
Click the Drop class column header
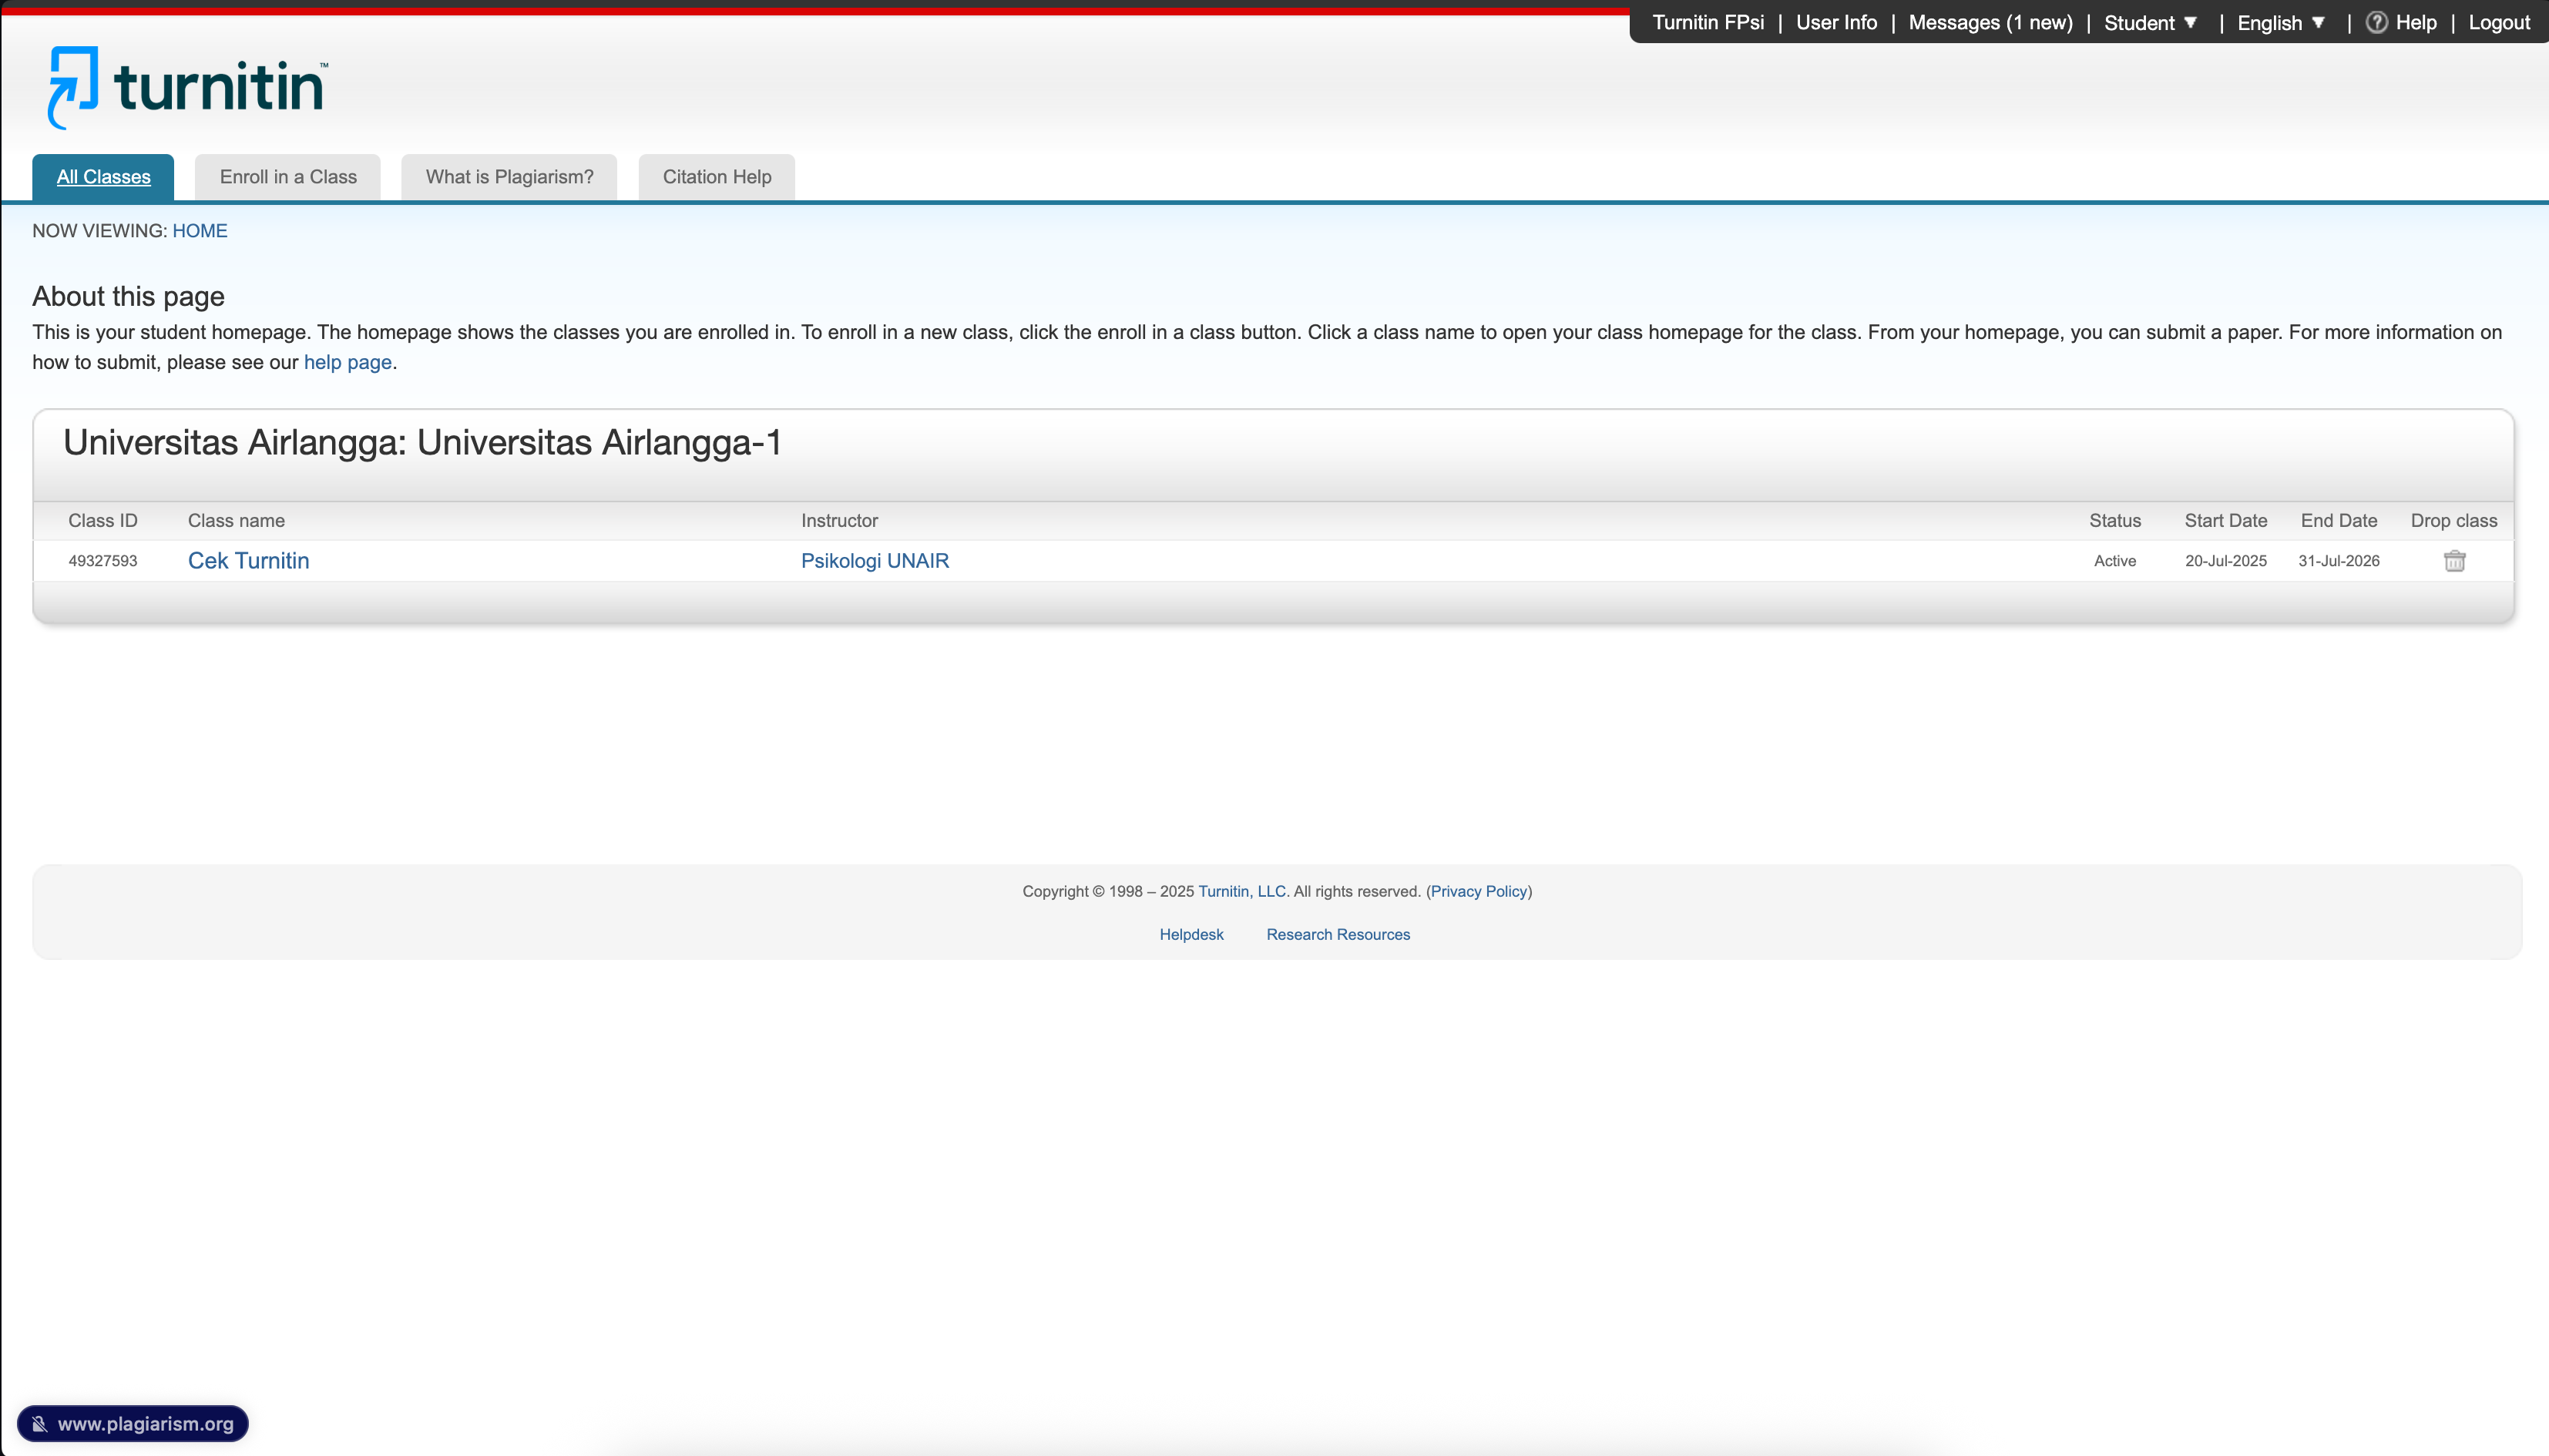pyautogui.click(x=2453, y=521)
